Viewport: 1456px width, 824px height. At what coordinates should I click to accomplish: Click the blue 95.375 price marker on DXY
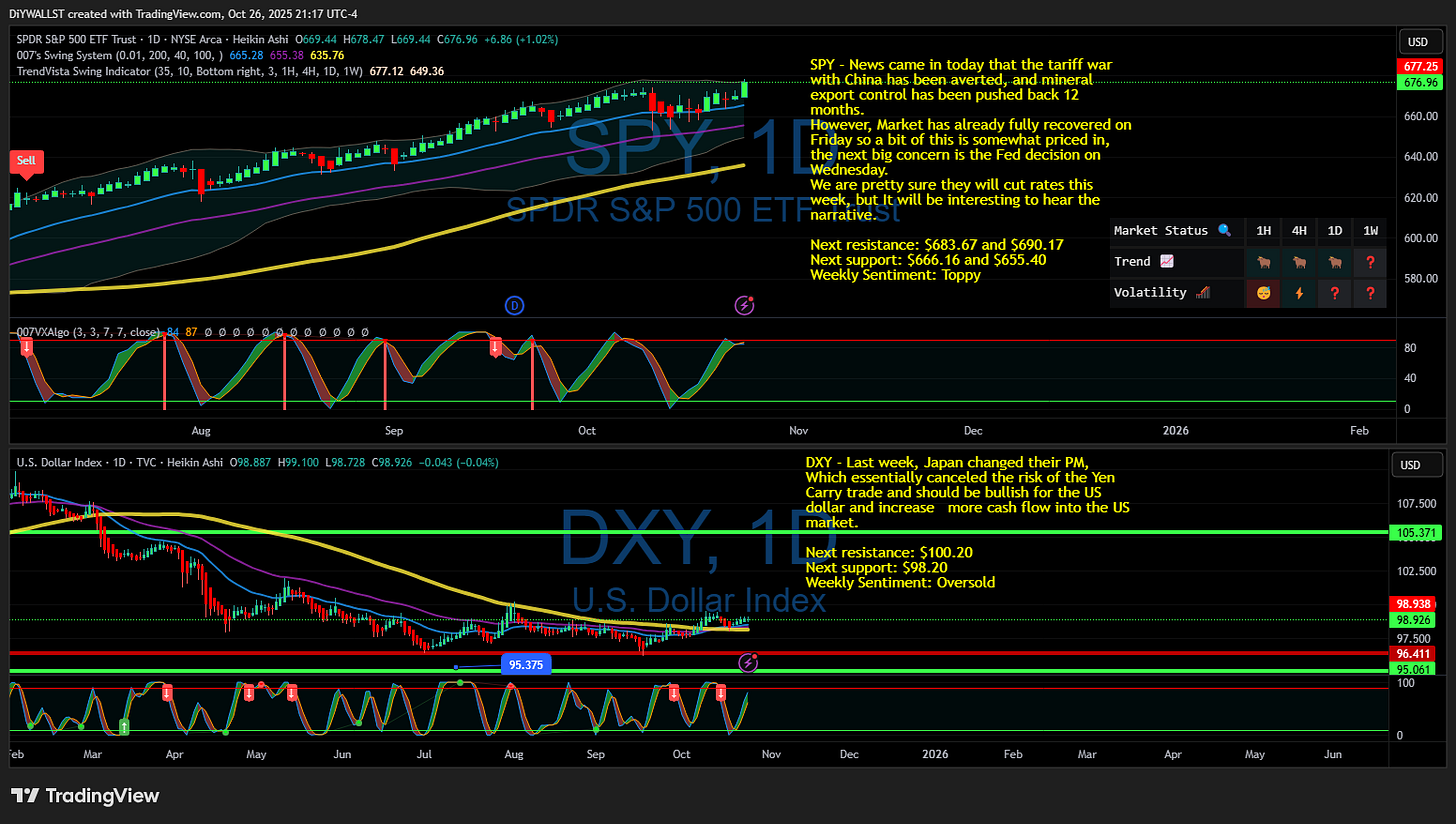coord(527,664)
